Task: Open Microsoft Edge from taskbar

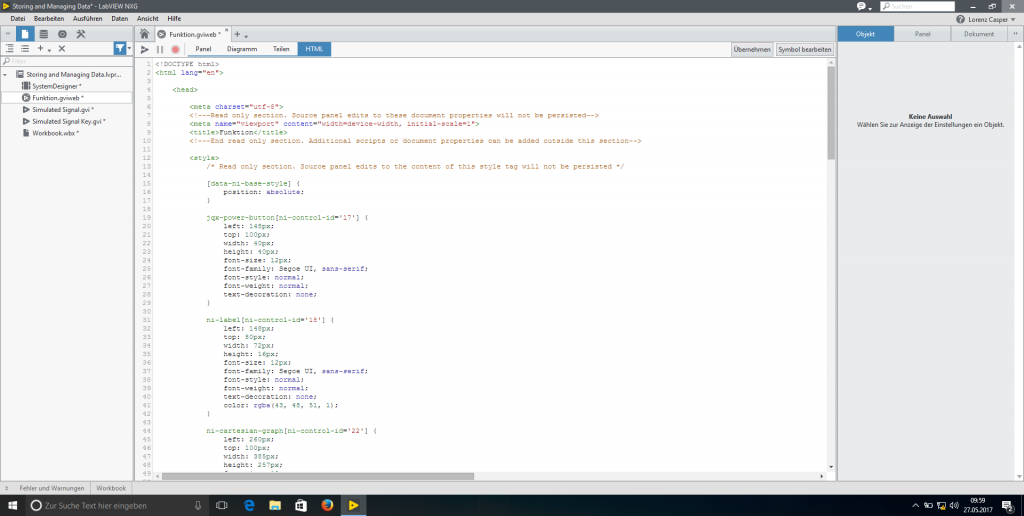Action: point(249,505)
